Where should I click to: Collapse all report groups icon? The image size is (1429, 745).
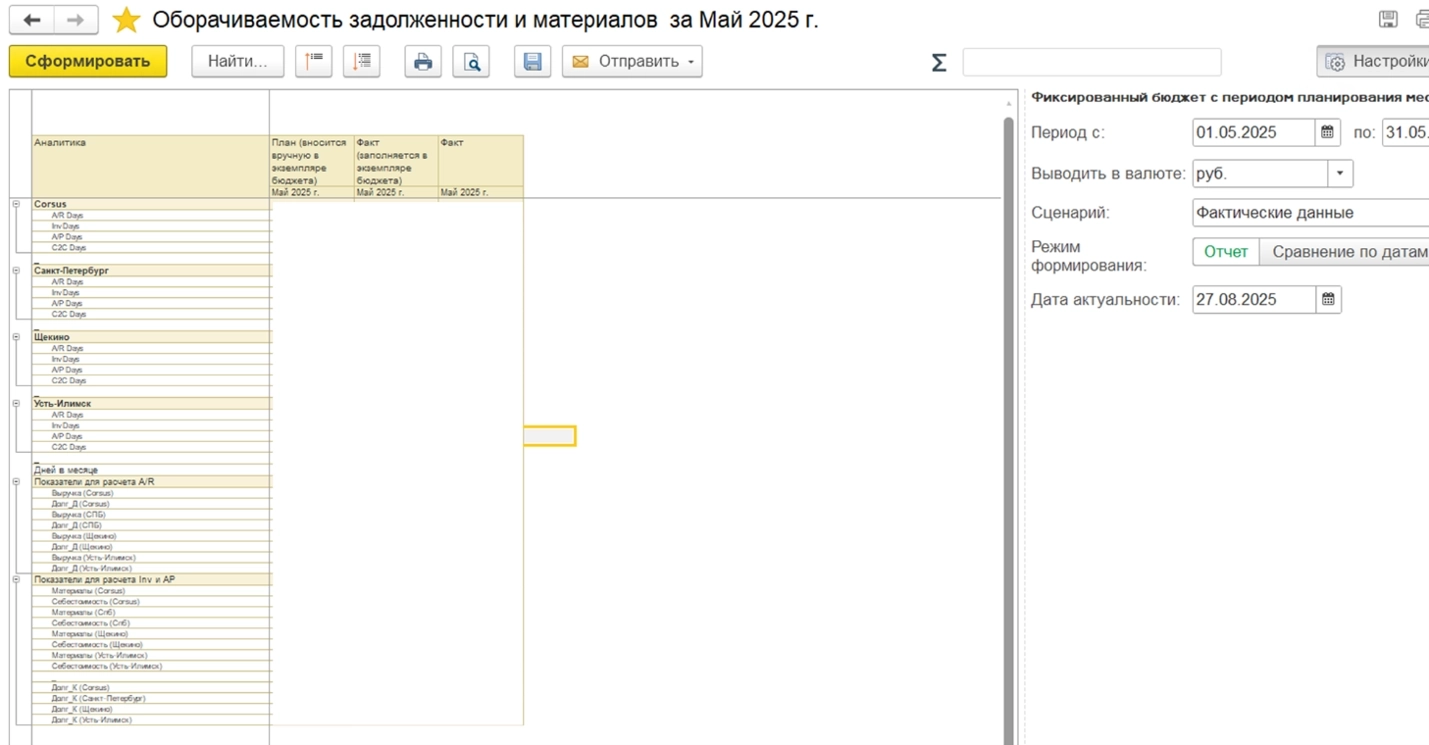coord(314,61)
